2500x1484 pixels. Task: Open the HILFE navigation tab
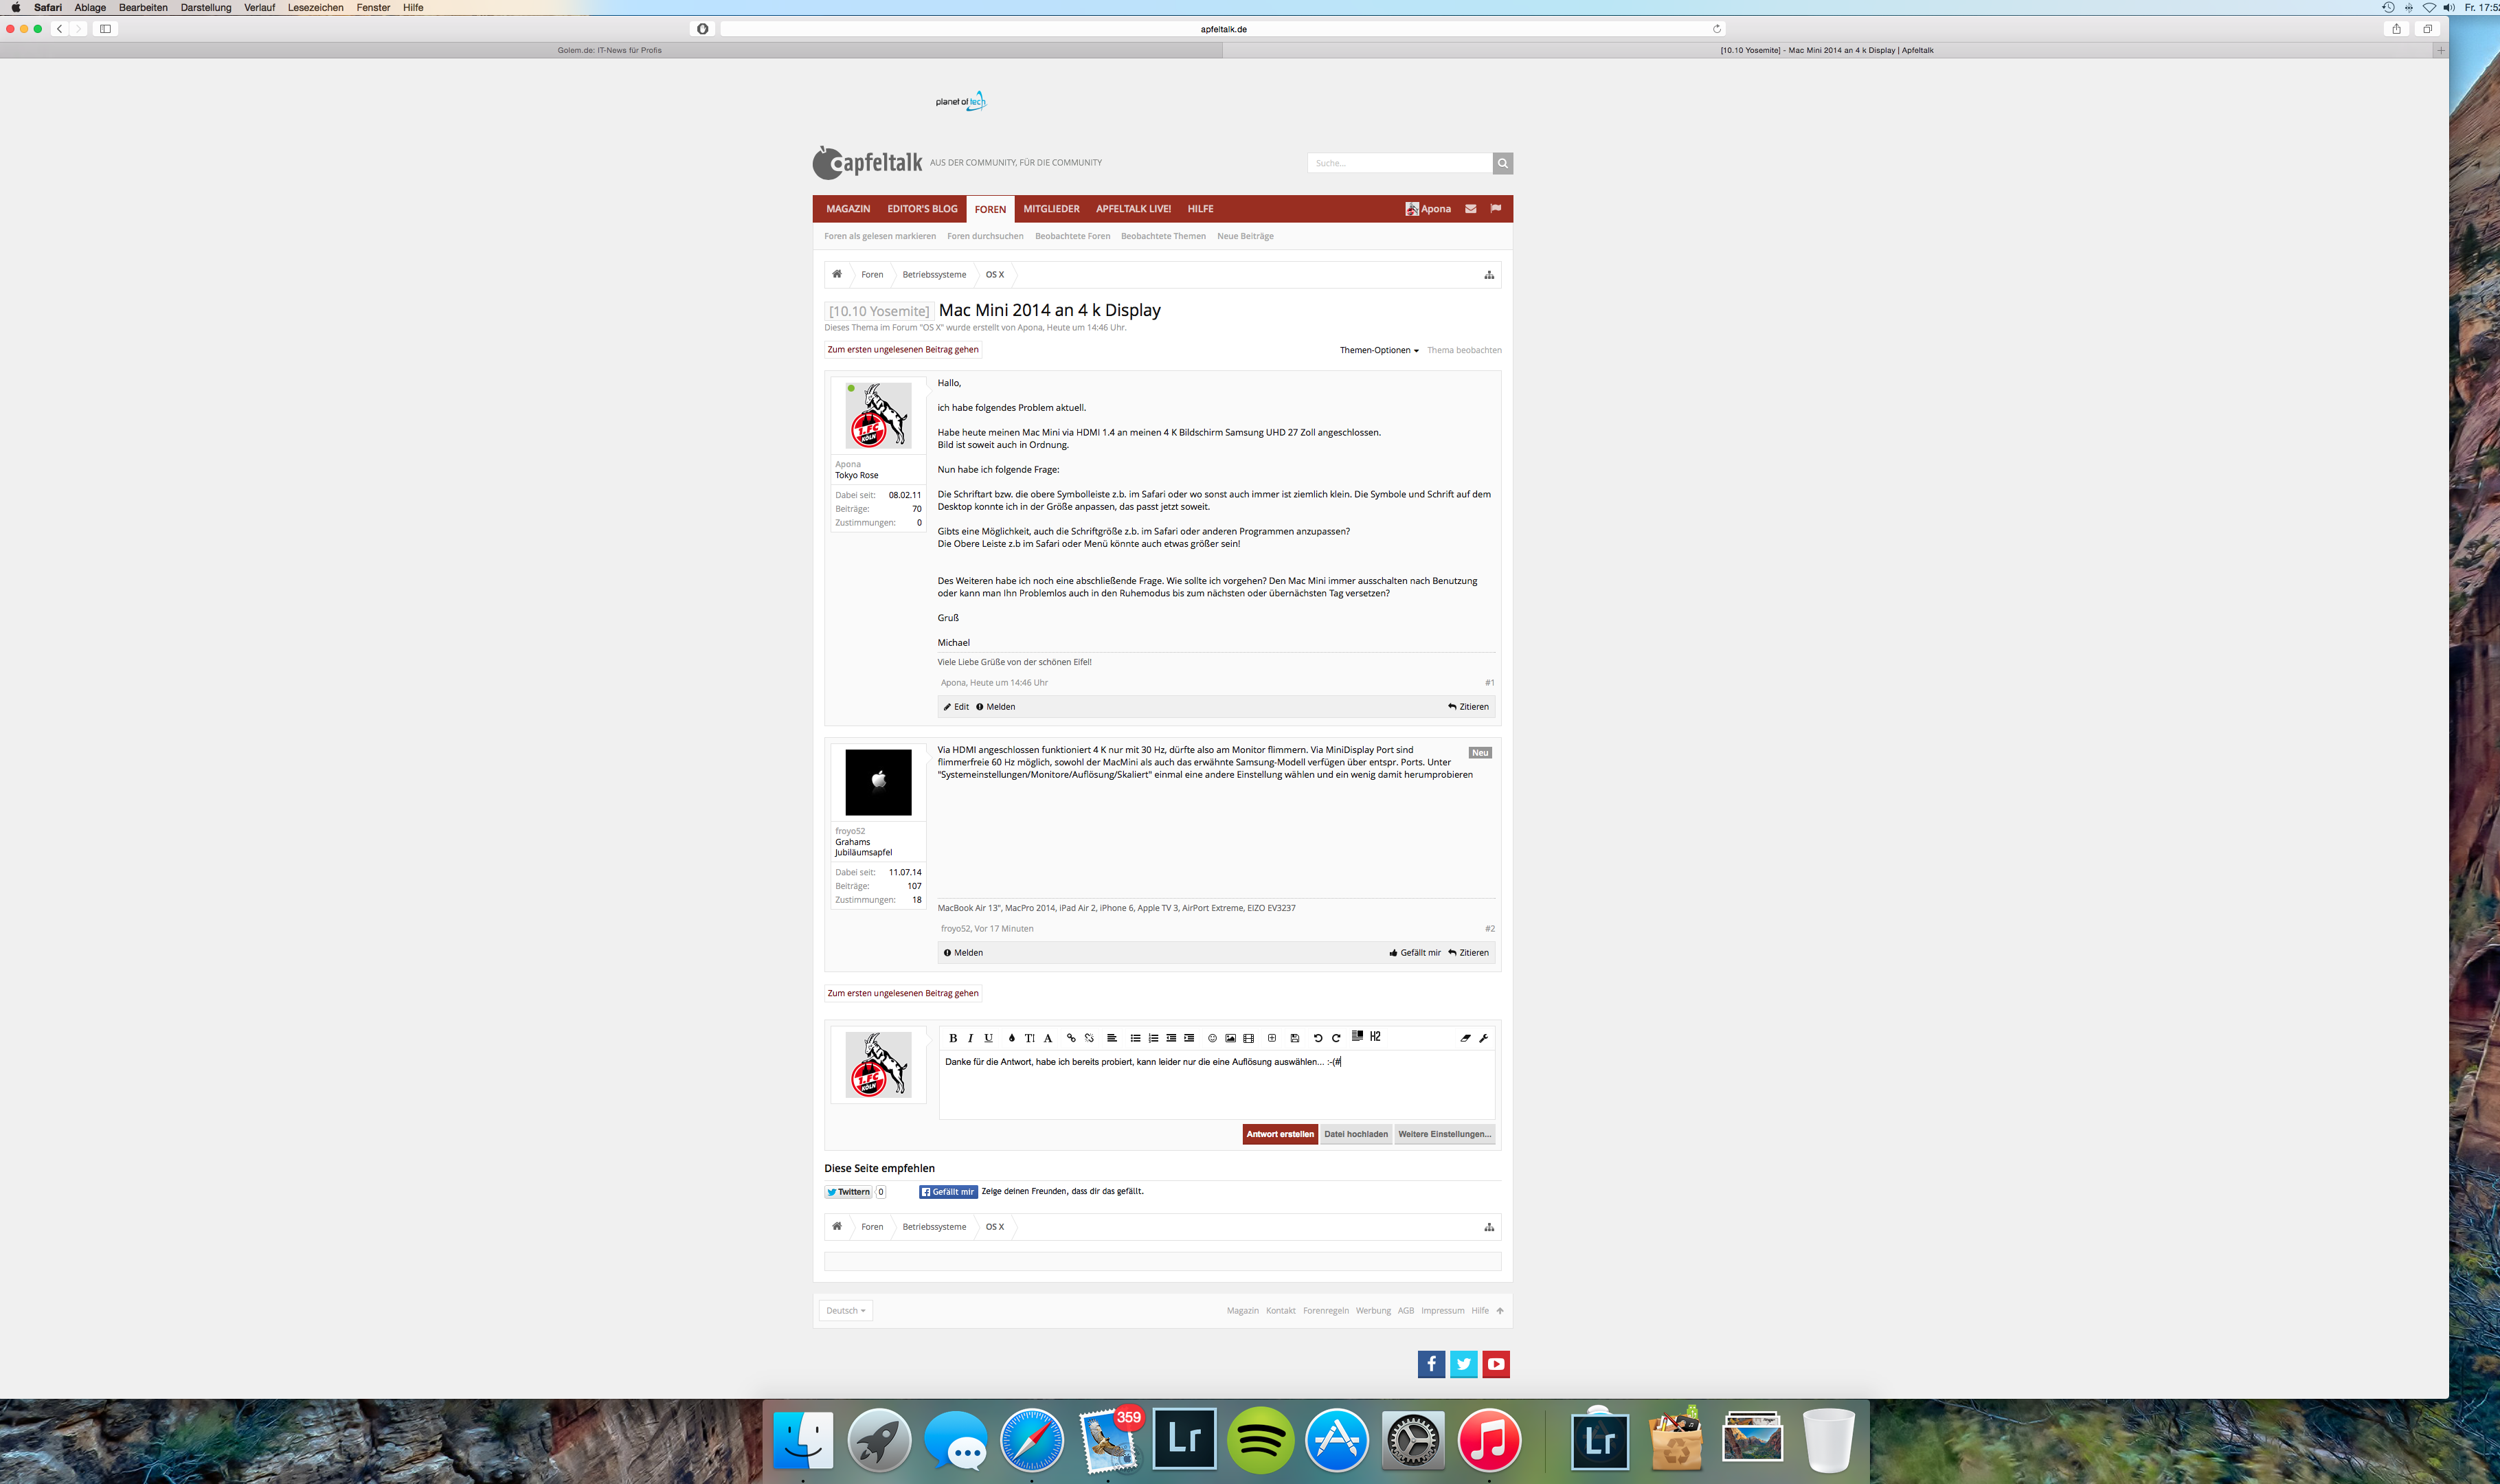(1200, 209)
